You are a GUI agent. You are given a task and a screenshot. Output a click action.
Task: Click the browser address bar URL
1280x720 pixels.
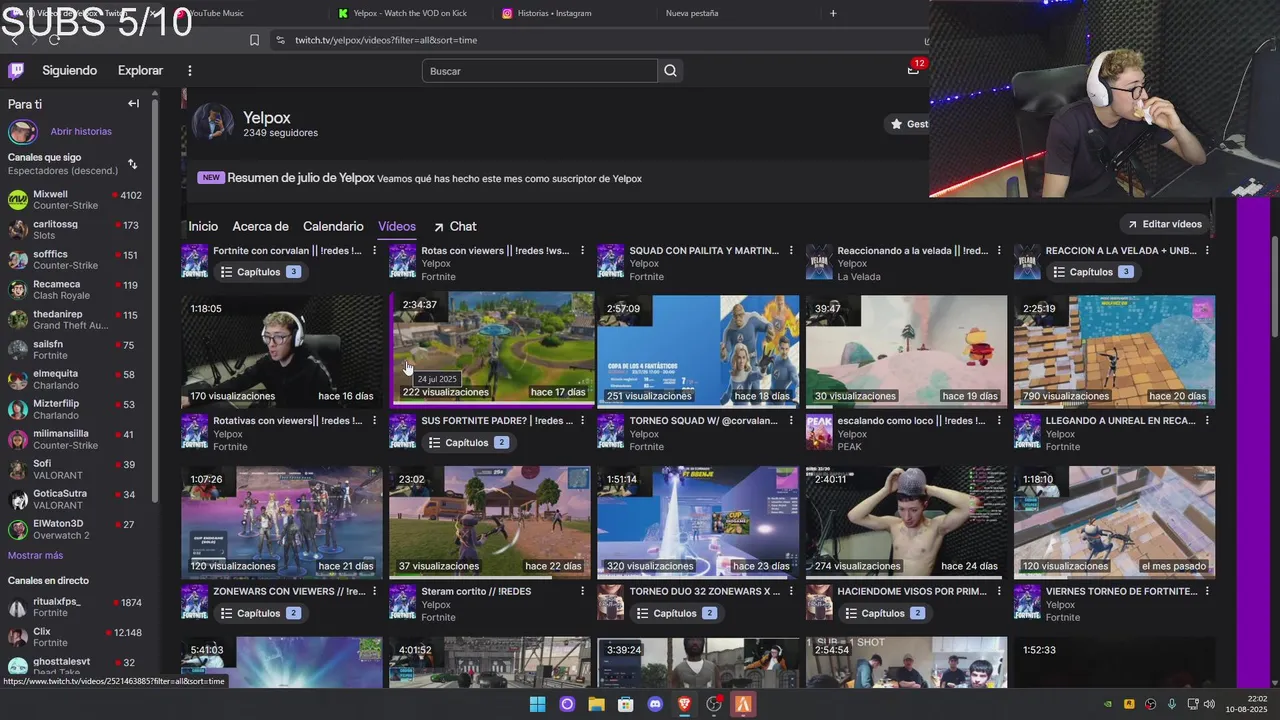coord(386,40)
